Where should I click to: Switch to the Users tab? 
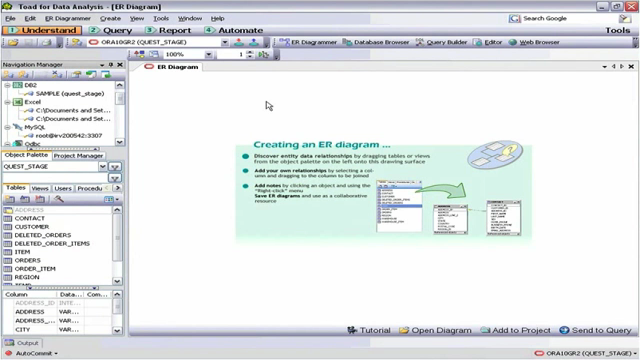[63, 188]
